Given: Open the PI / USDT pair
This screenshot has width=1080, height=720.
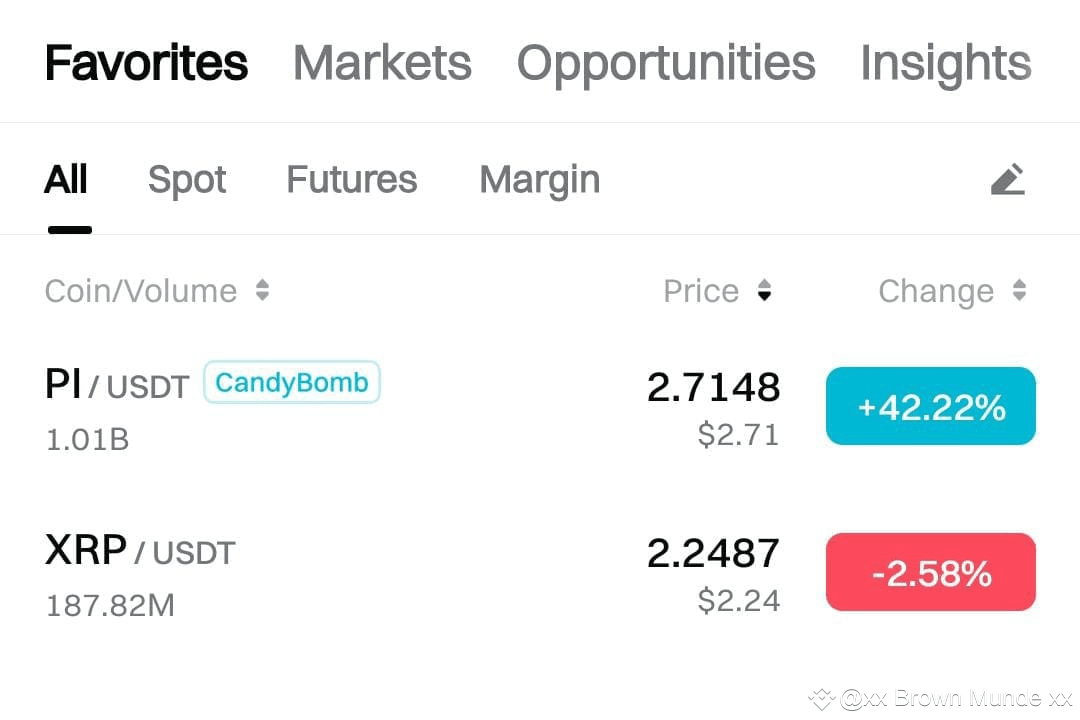Looking at the screenshot, I should click(117, 384).
